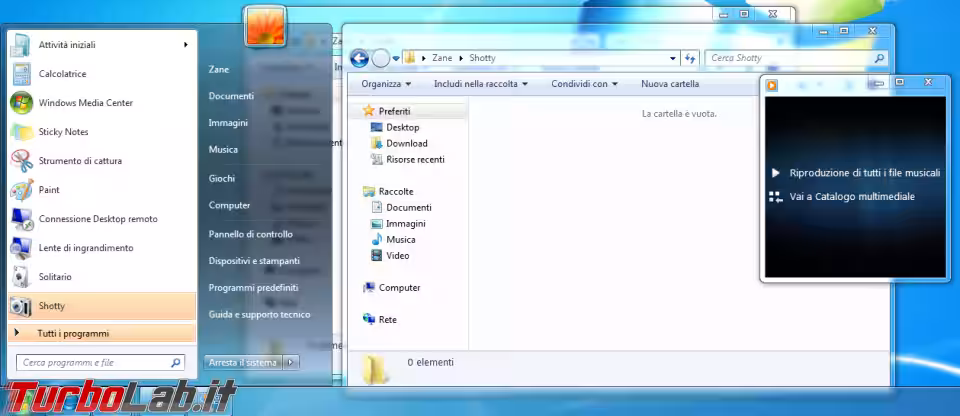The height and width of the screenshot is (416, 960).
Task: Click Arresta il sistema button
Action: (243, 363)
